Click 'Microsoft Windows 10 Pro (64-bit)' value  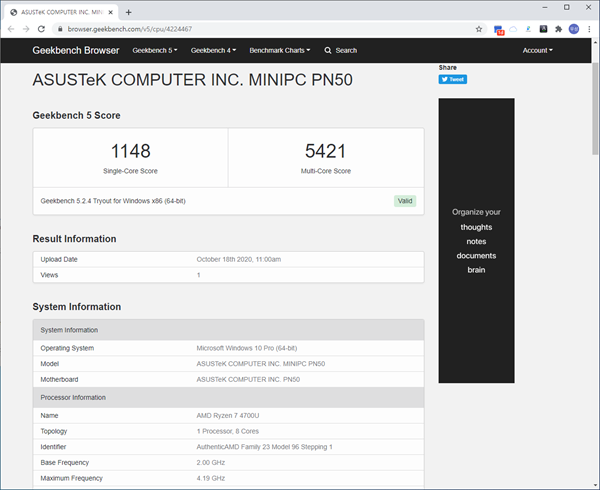coord(247,348)
